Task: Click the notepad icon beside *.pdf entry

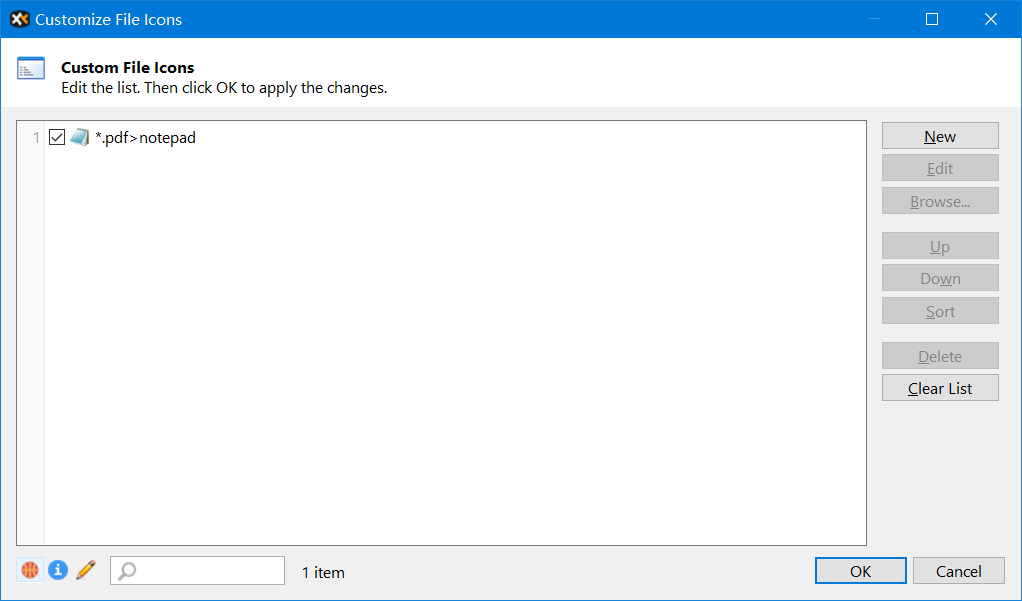Action: click(80, 138)
